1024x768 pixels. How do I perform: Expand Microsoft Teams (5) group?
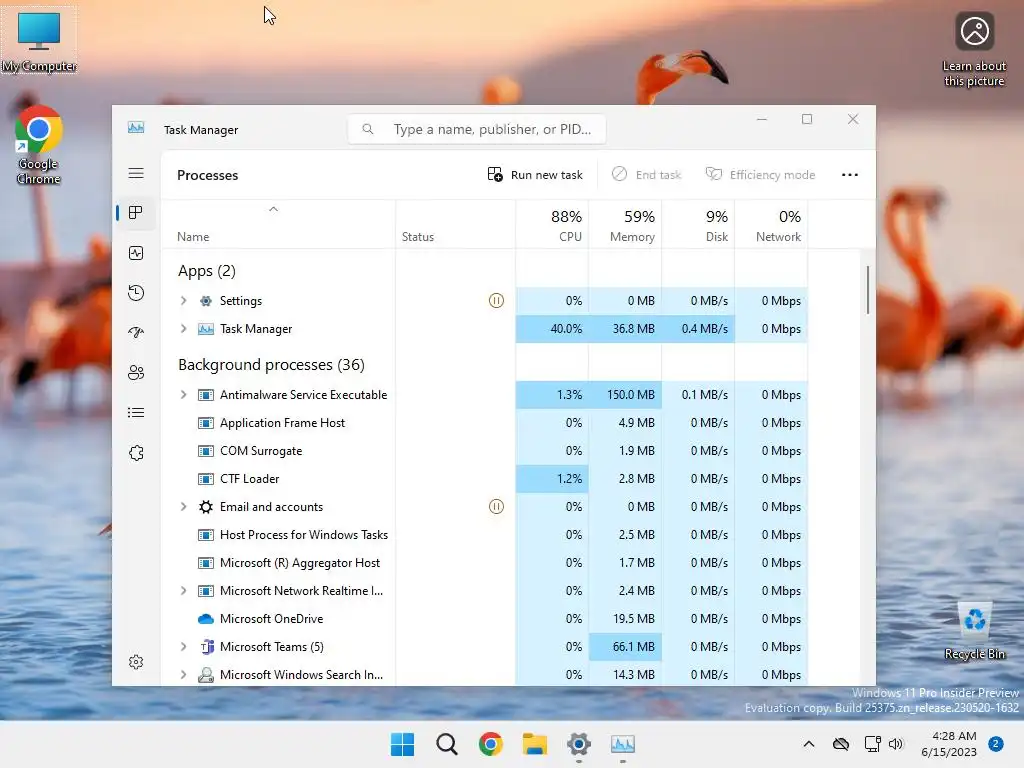coord(184,647)
